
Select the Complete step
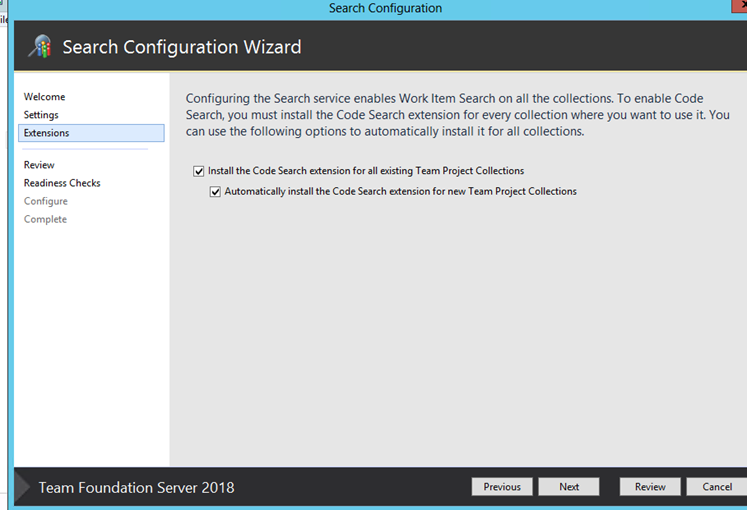(45, 219)
